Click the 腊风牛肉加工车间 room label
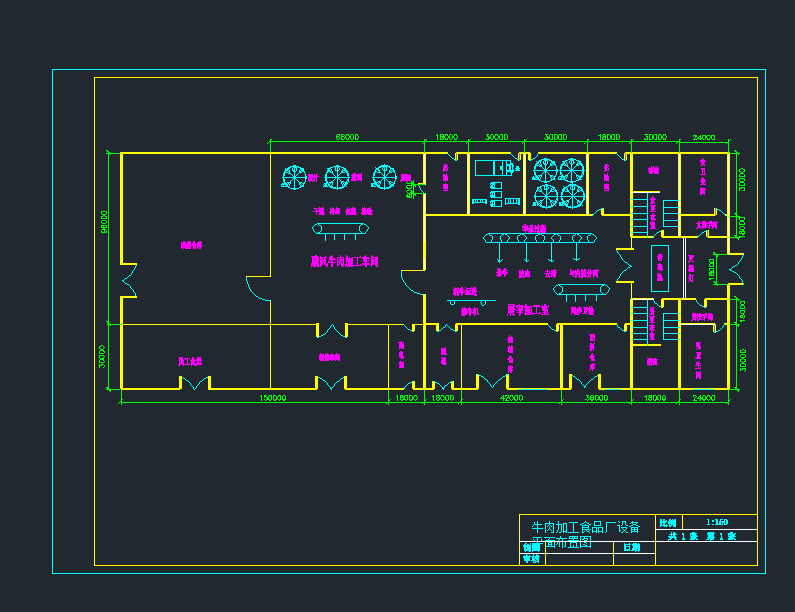 point(343,261)
